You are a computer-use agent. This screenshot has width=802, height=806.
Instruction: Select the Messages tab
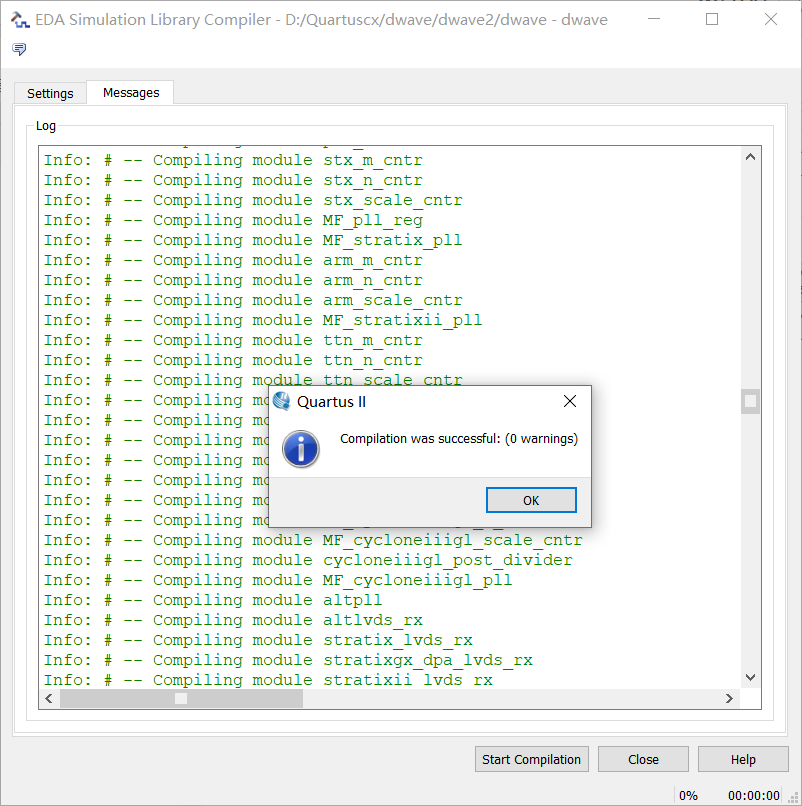[x=131, y=93]
